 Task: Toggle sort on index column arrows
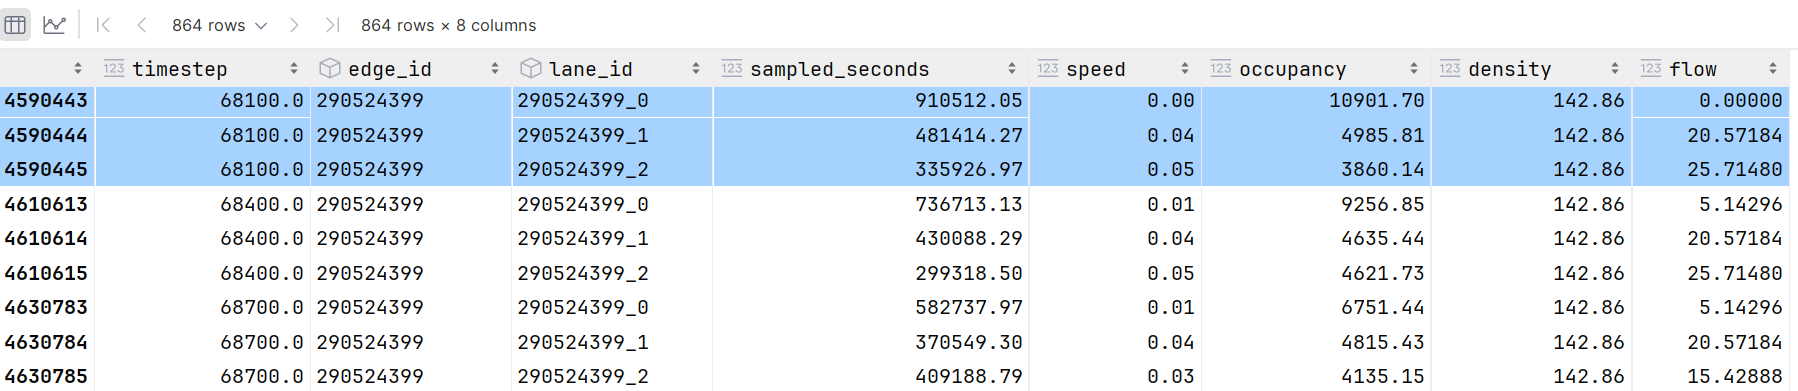78,68
